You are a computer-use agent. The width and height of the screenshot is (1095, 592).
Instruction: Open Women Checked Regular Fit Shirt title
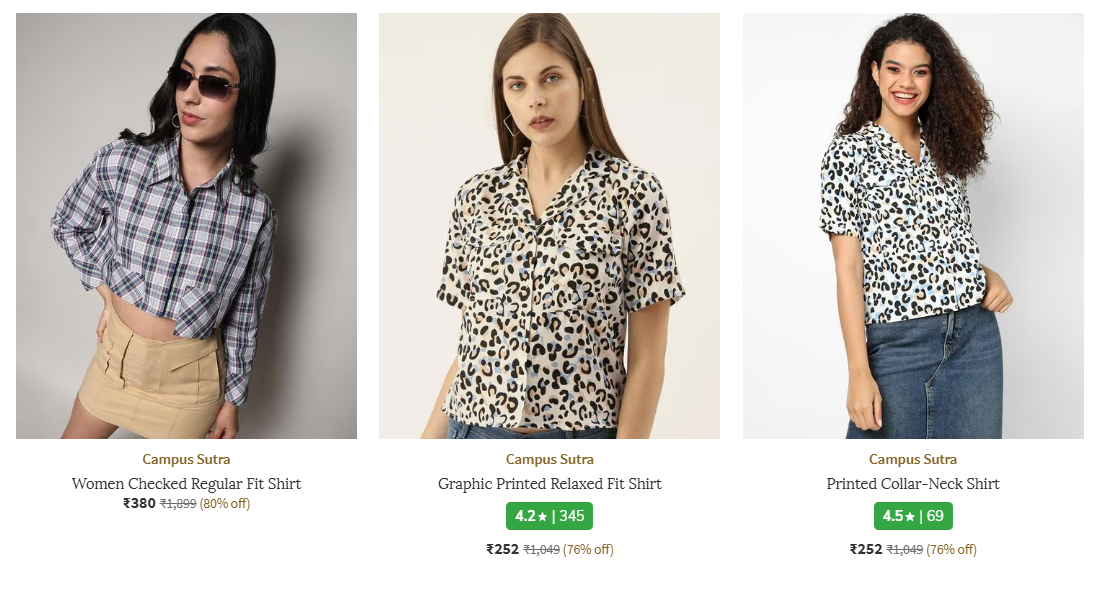[186, 484]
